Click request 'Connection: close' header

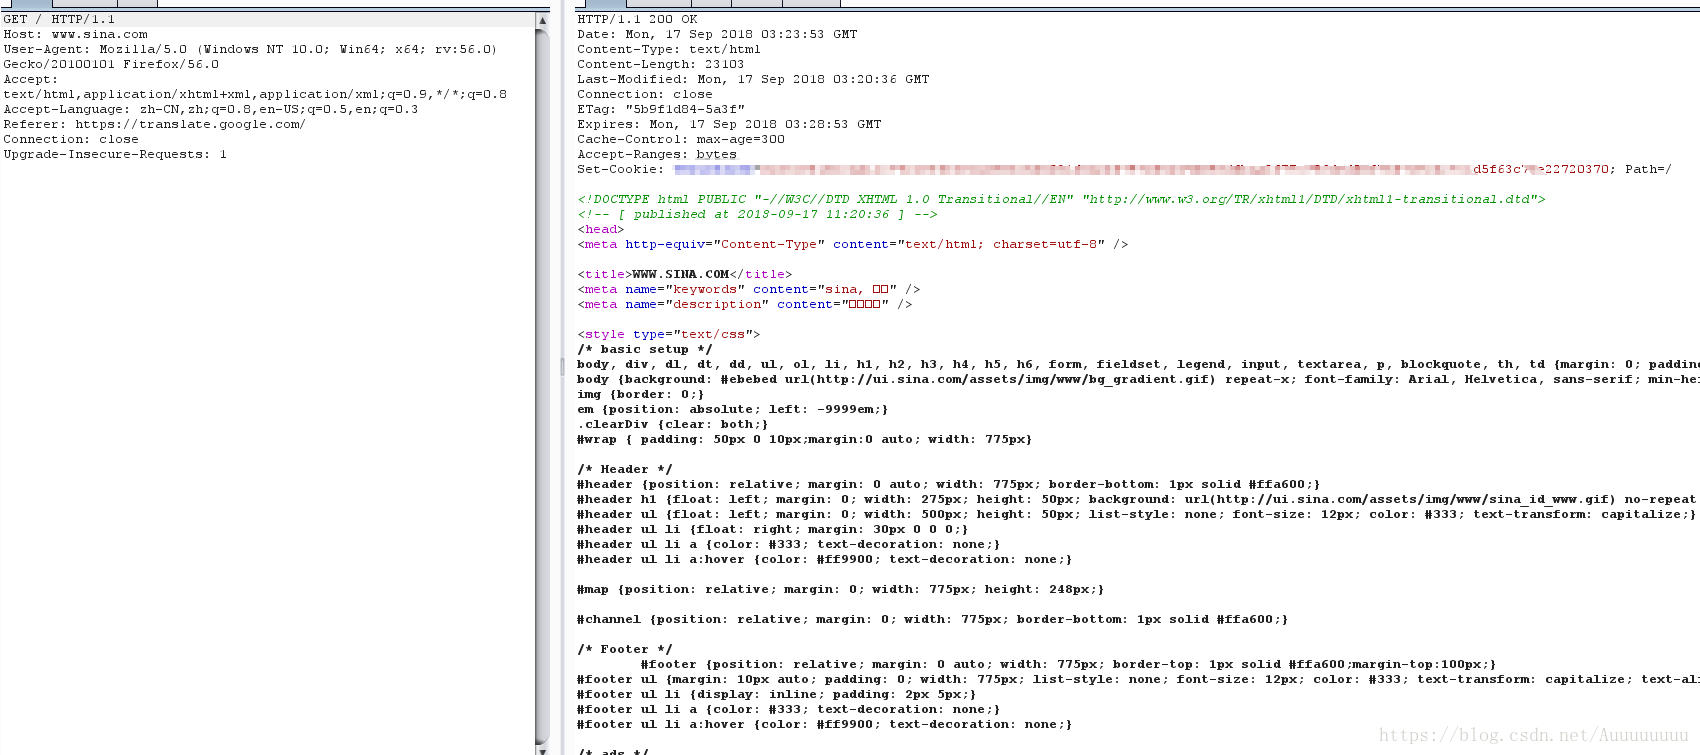[x=71, y=139]
